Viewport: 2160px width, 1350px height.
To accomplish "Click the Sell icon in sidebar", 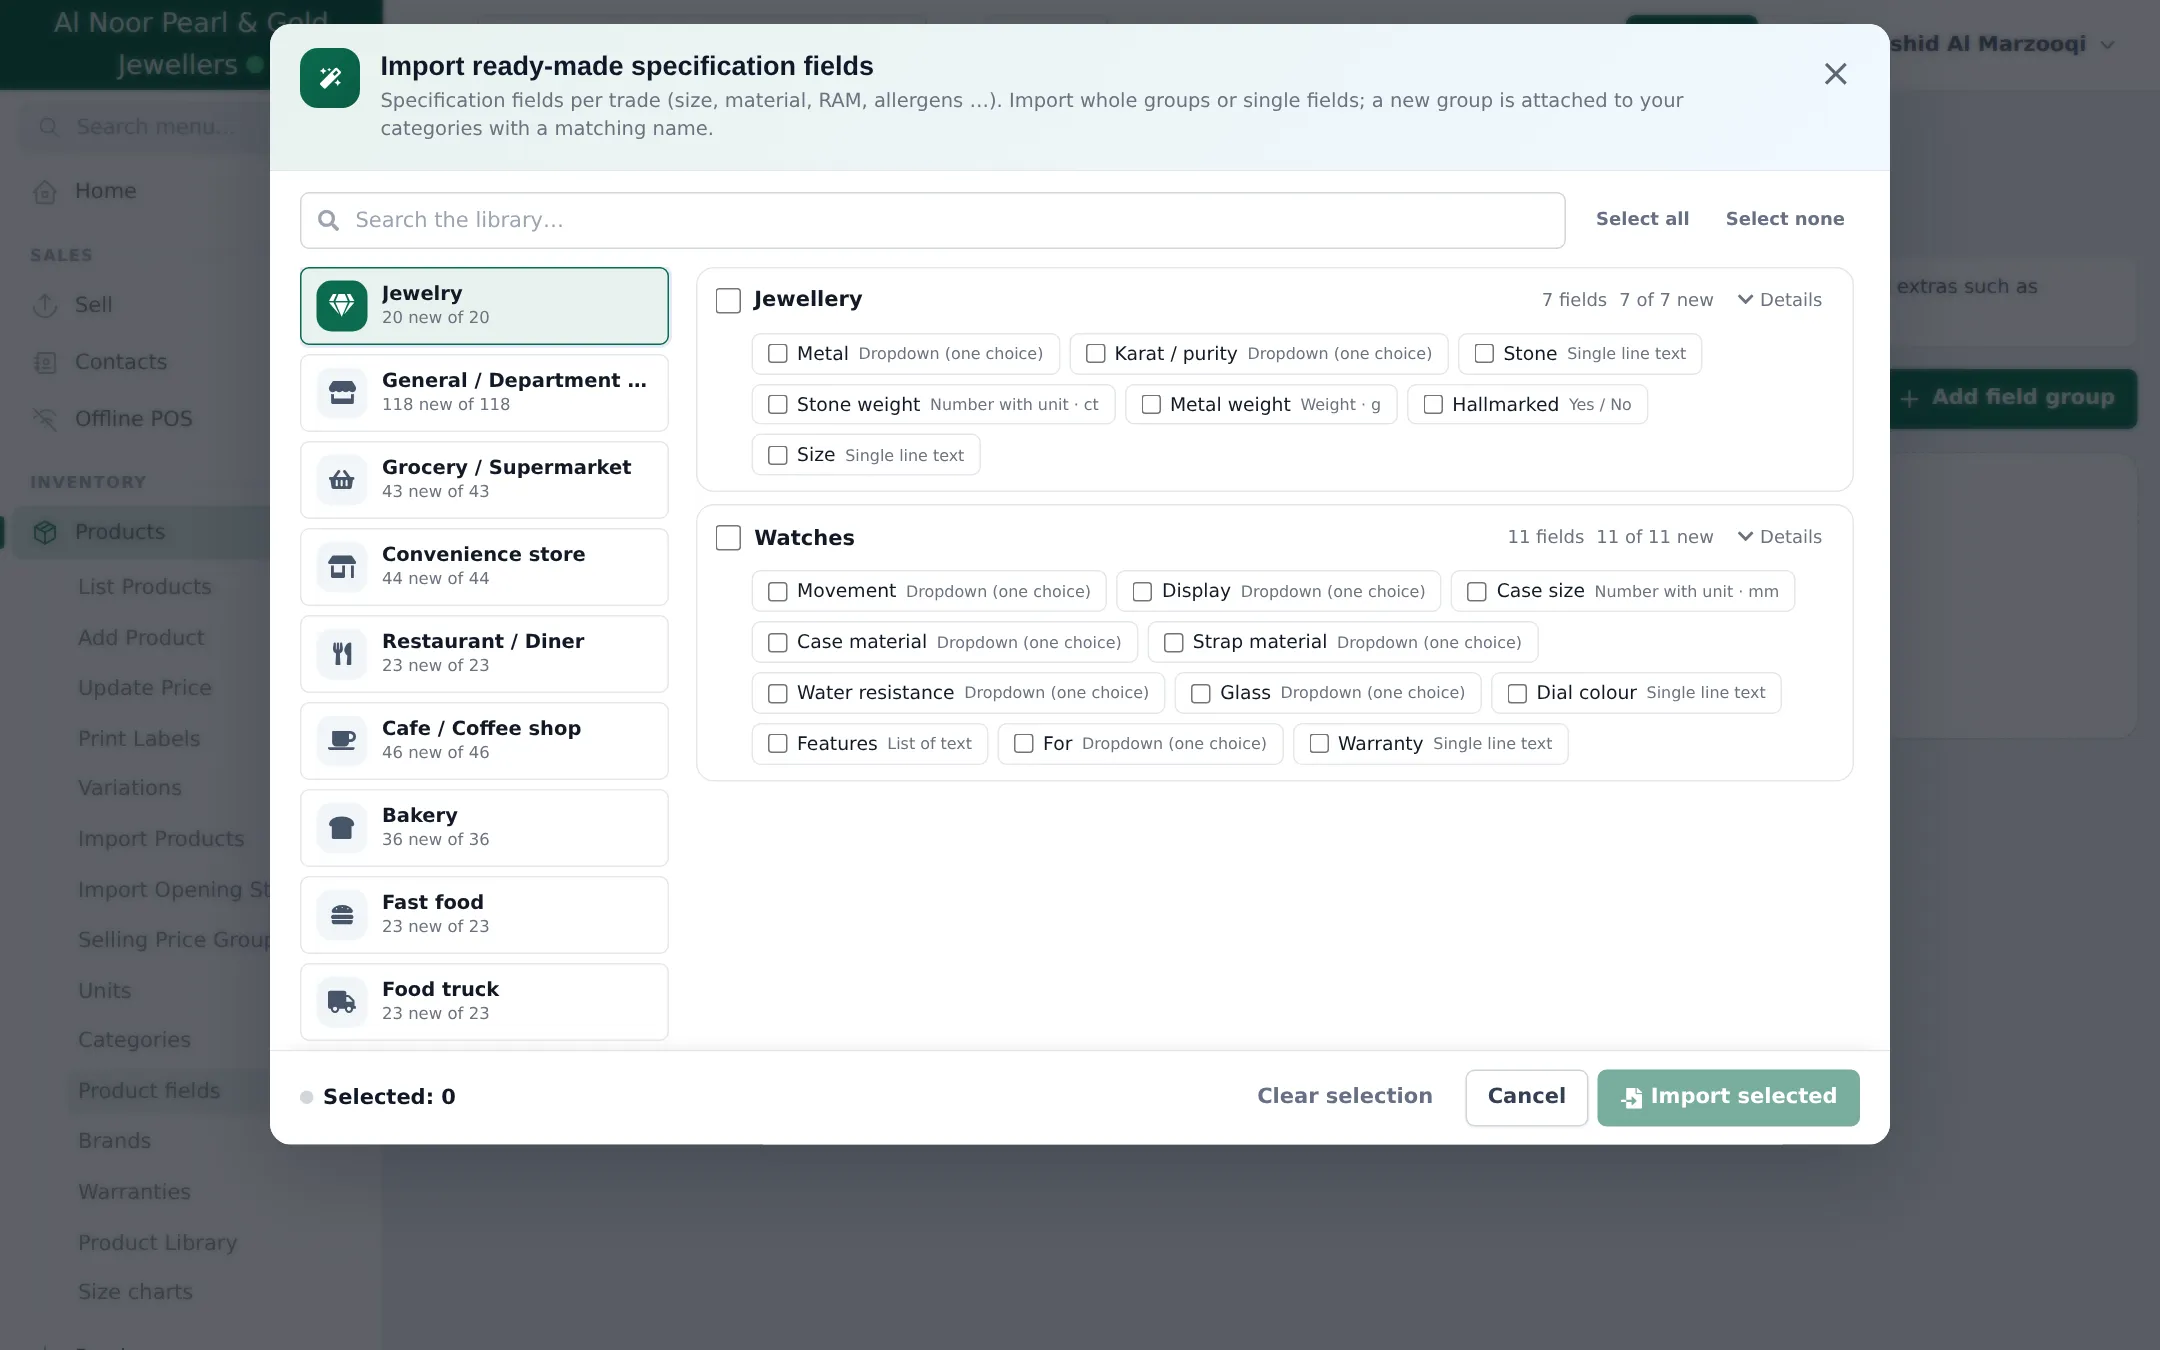I will [x=45, y=305].
